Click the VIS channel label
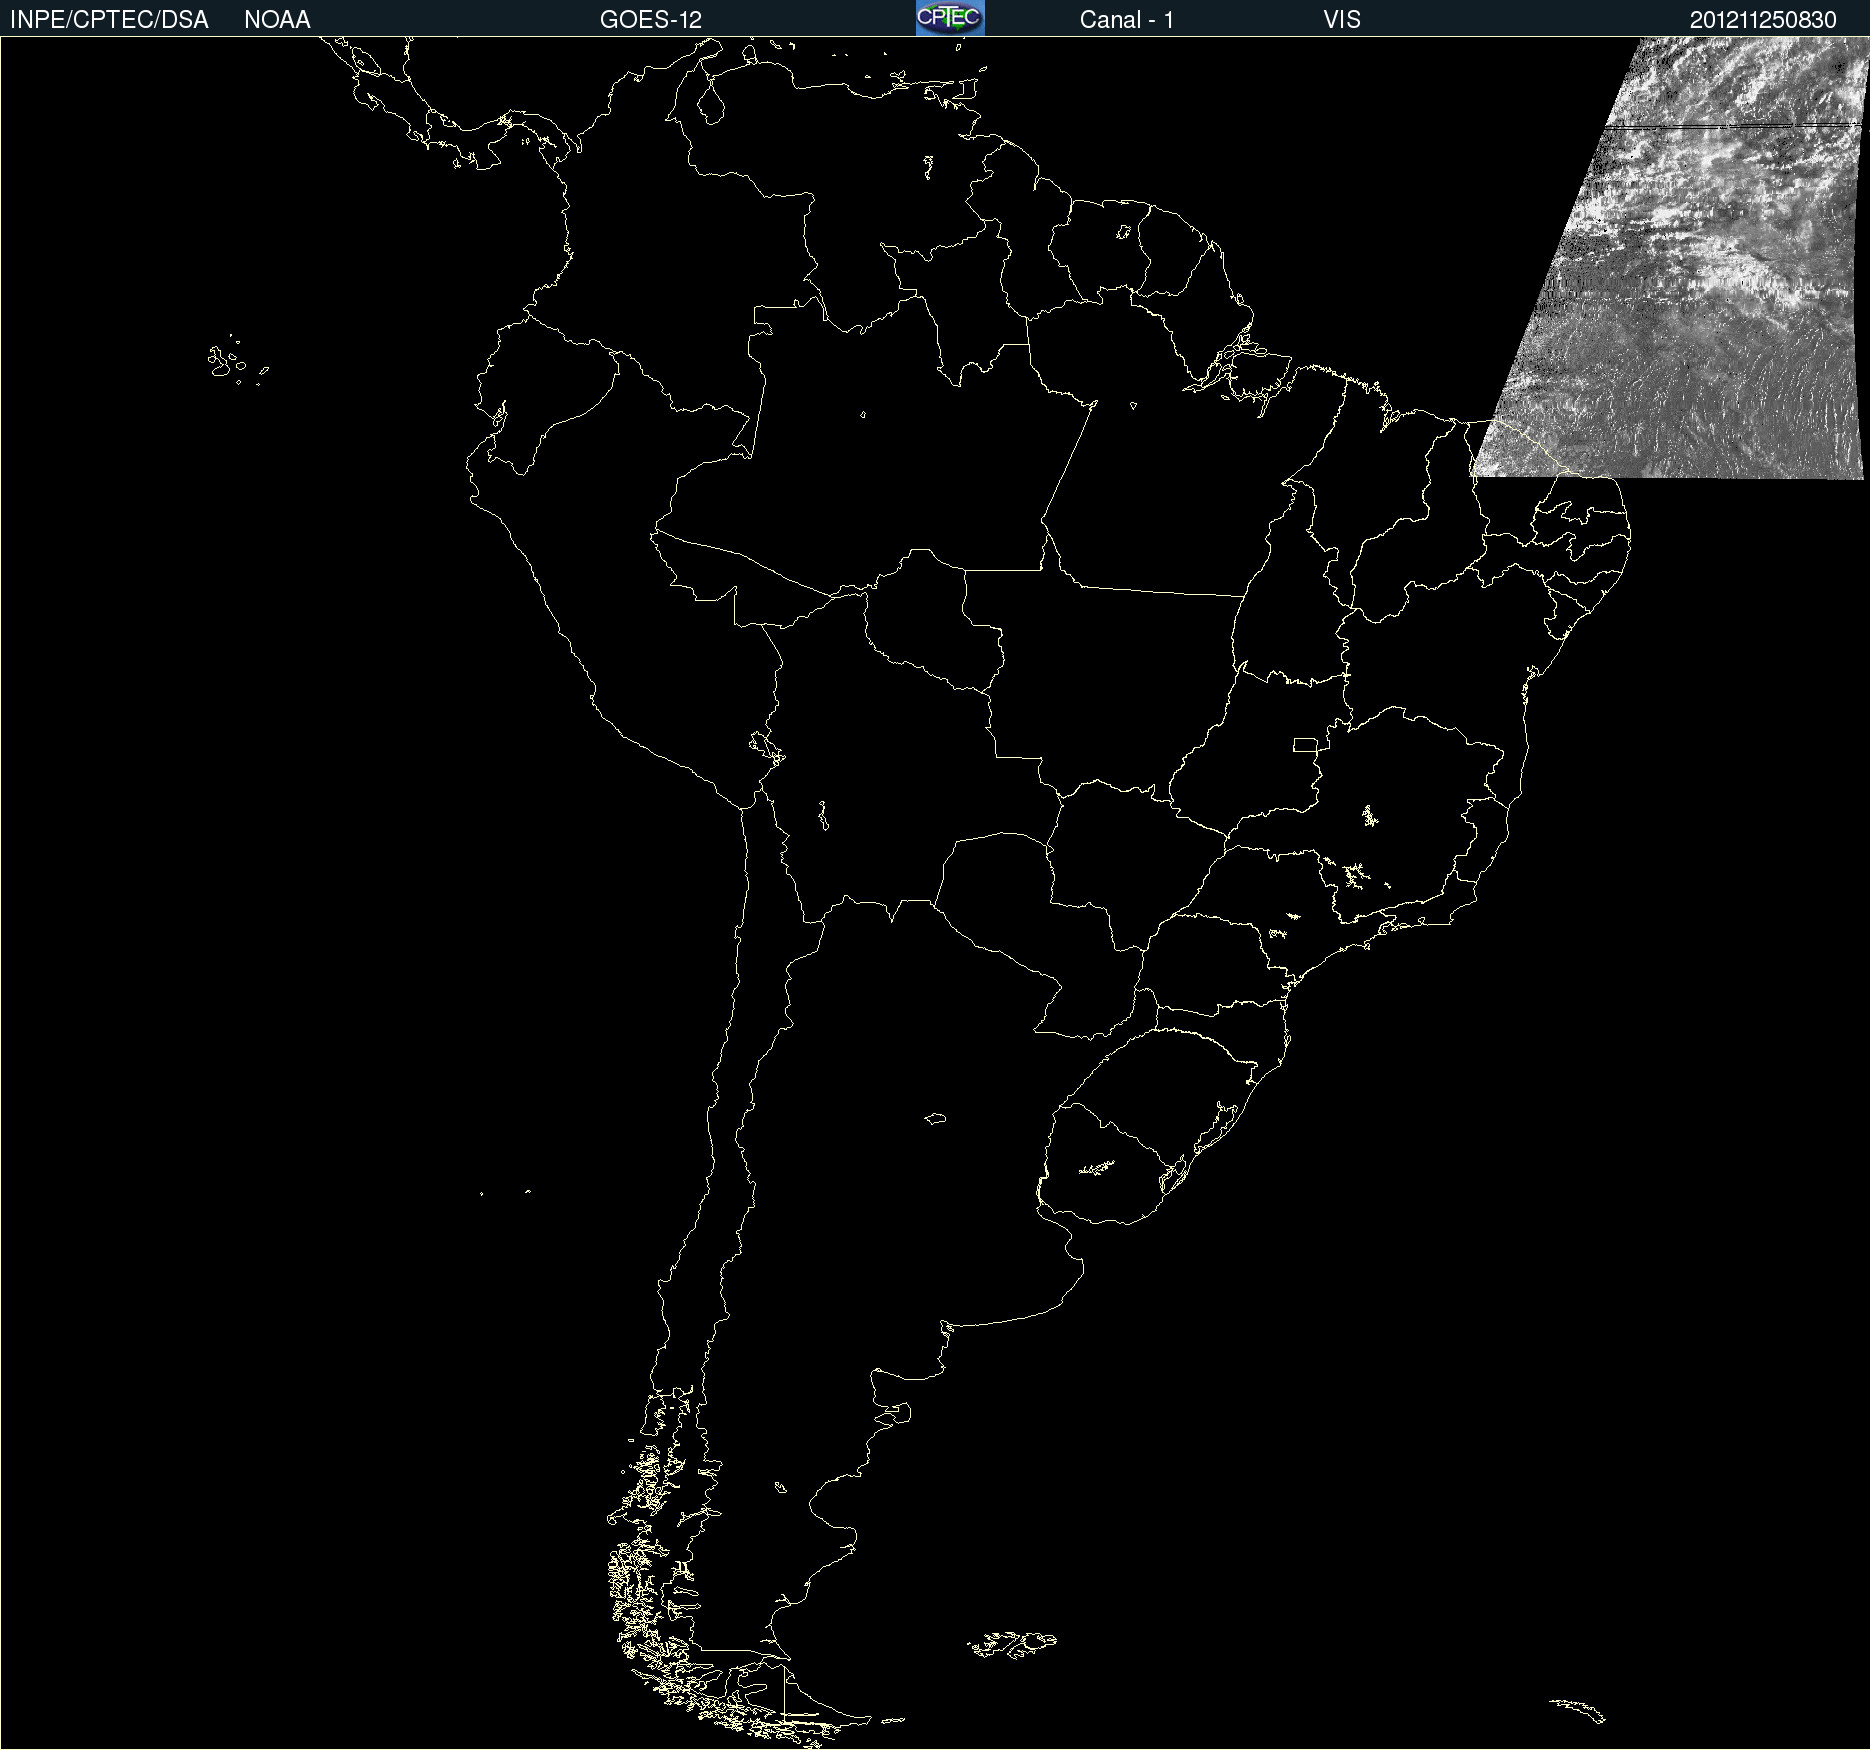The height and width of the screenshot is (1750, 1870). coord(1342,20)
